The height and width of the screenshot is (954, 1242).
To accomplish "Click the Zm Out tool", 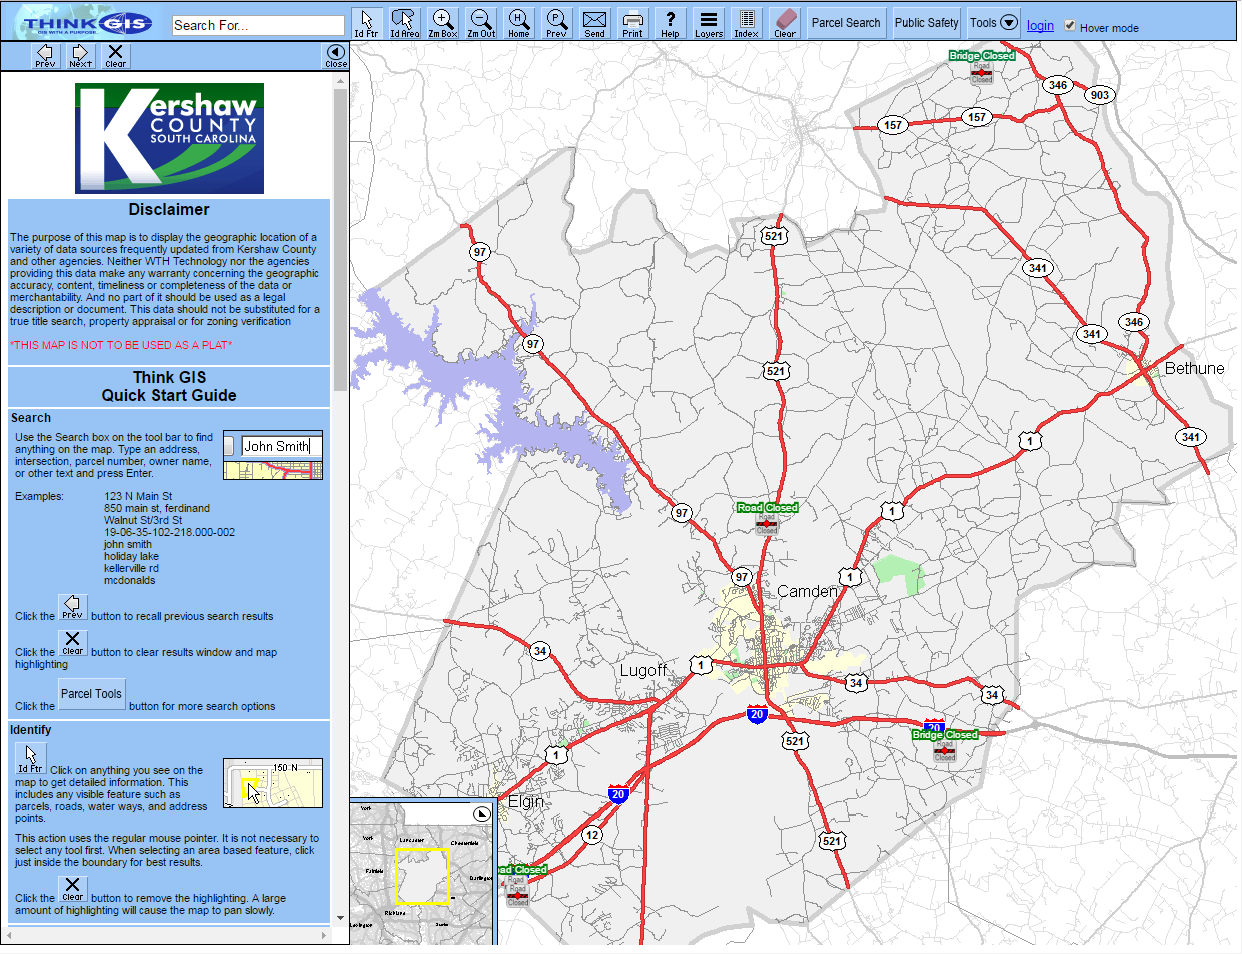I will pyautogui.click(x=480, y=22).
